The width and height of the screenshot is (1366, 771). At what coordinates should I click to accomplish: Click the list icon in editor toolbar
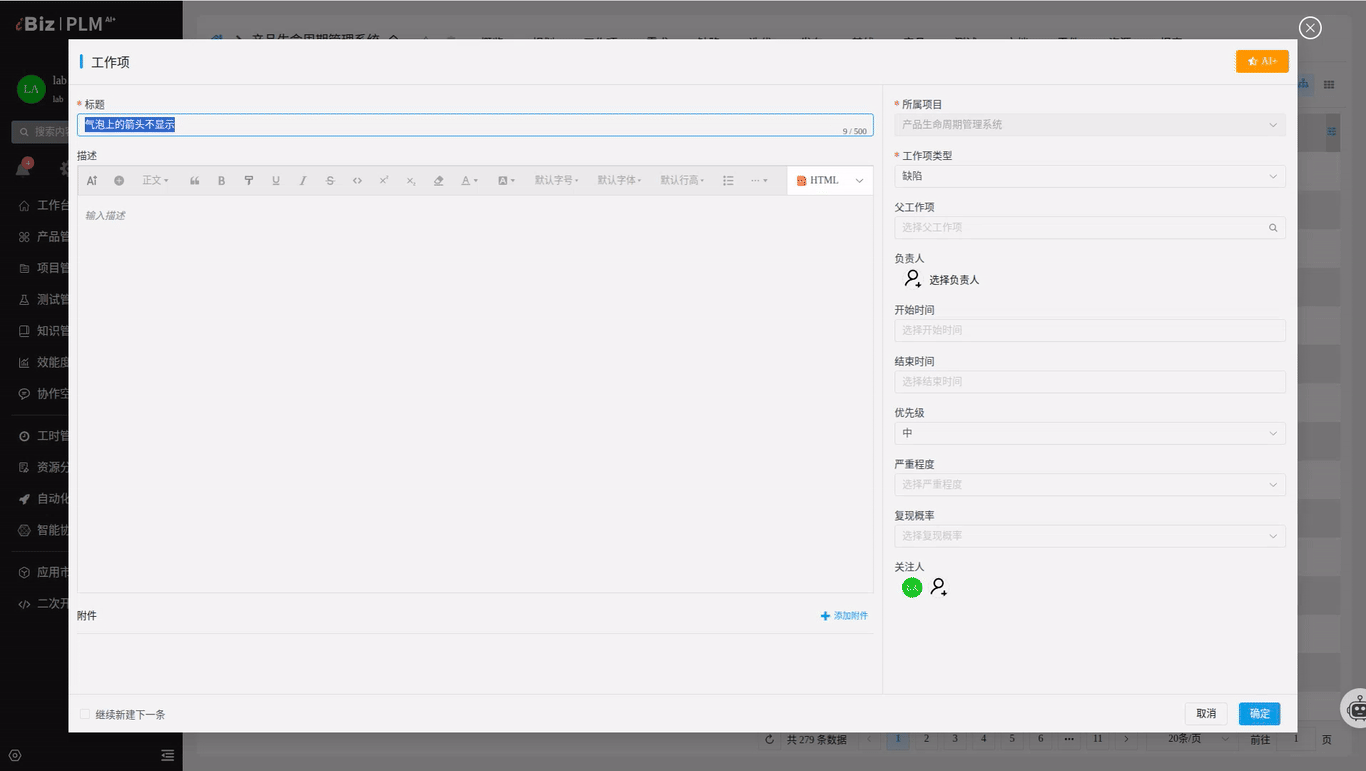click(x=728, y=181)
